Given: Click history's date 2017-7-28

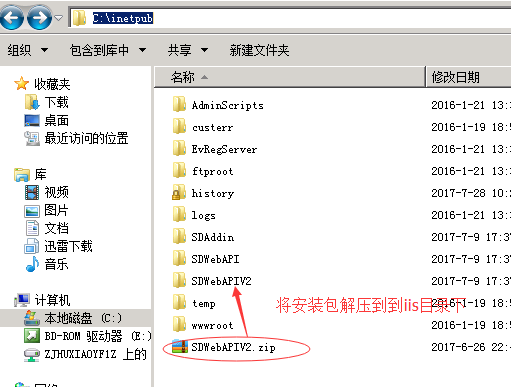Looking at the screenshot, I should click(458, 193).
